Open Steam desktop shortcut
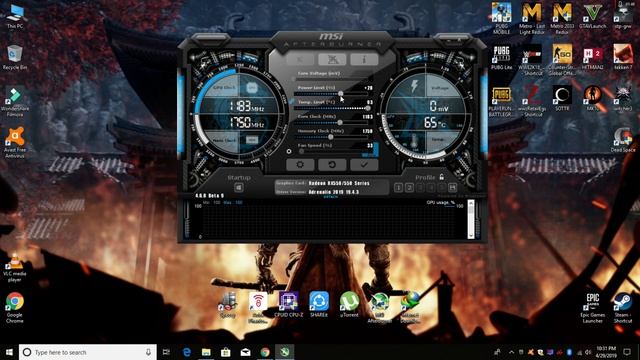The height and width of the screenshot is (360, 640). point(623,308)
